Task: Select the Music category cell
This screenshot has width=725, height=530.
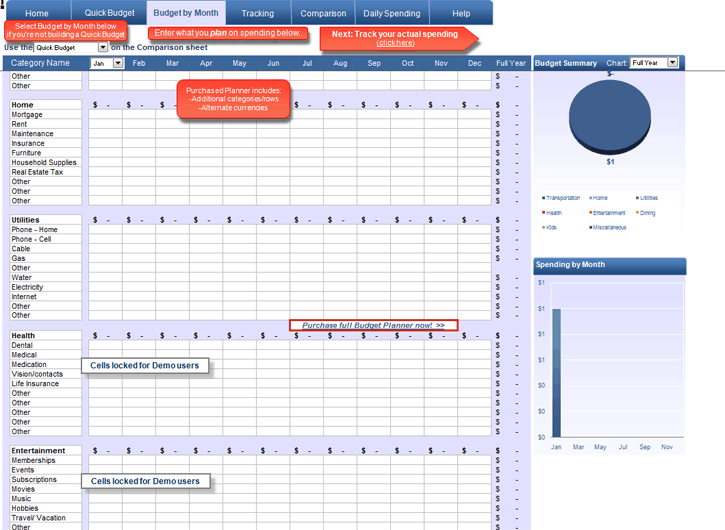Action: [45, 499]
